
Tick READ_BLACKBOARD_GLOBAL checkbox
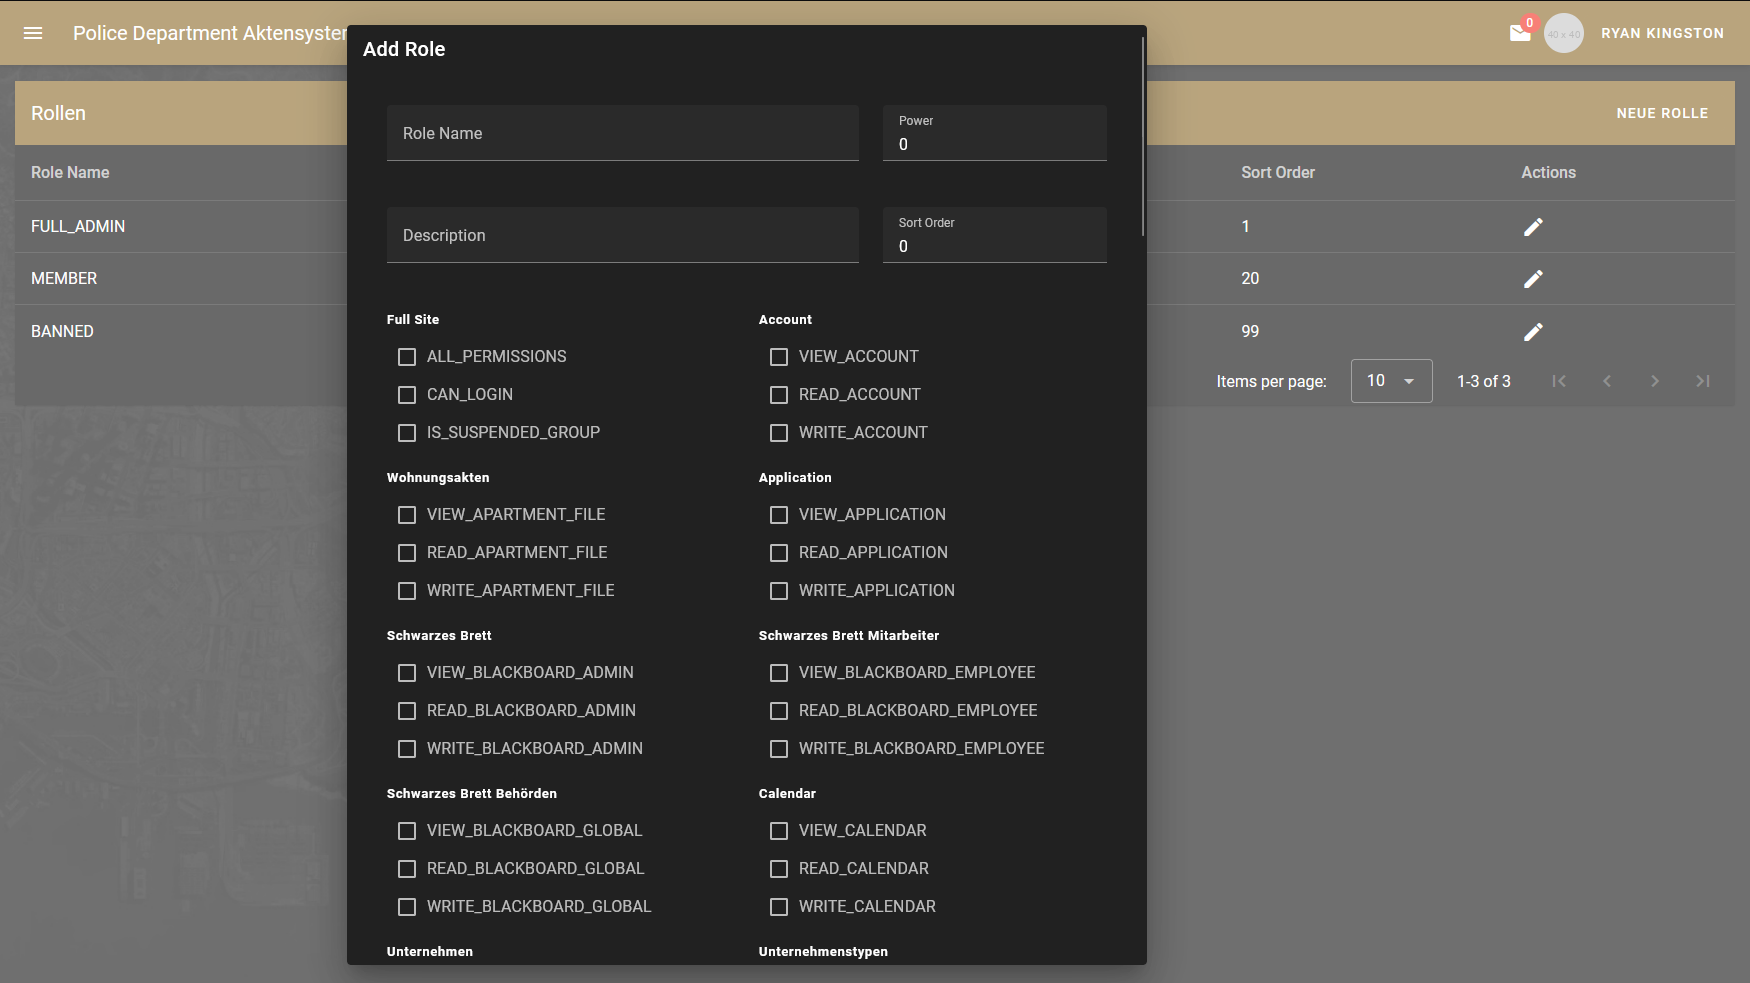point(407,869)
